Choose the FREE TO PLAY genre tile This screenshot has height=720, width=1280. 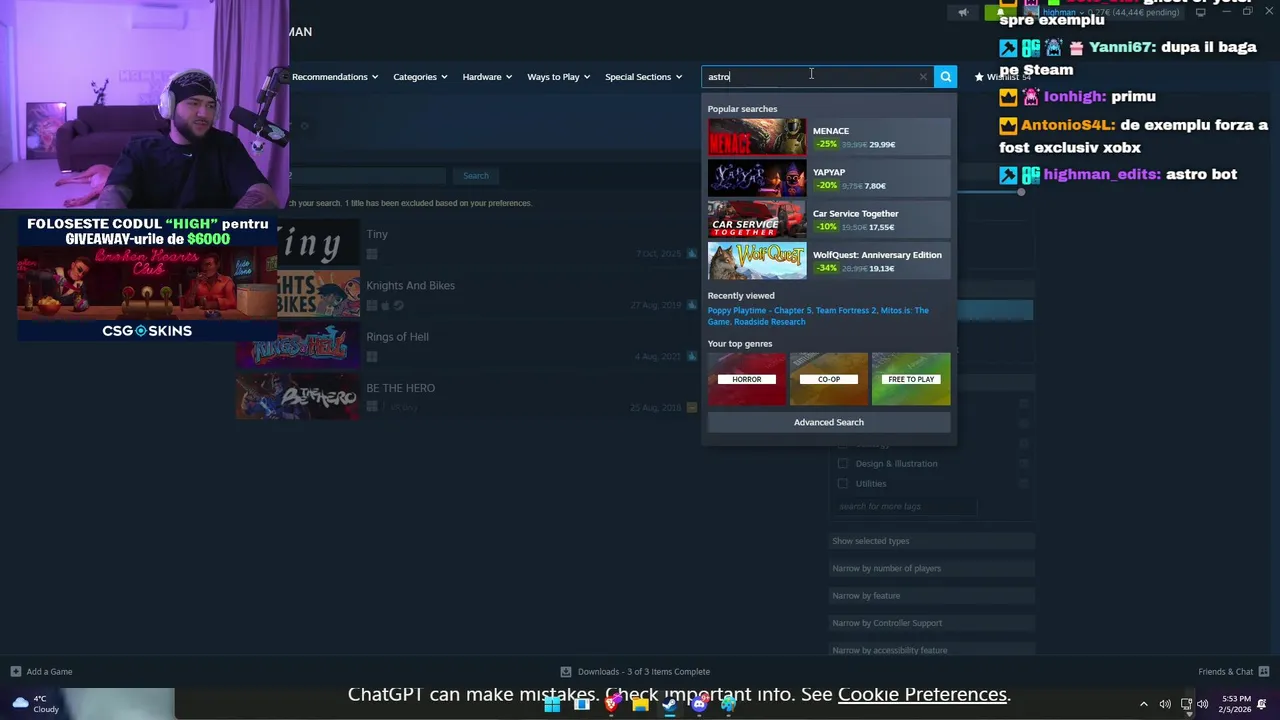pos(911,379)
